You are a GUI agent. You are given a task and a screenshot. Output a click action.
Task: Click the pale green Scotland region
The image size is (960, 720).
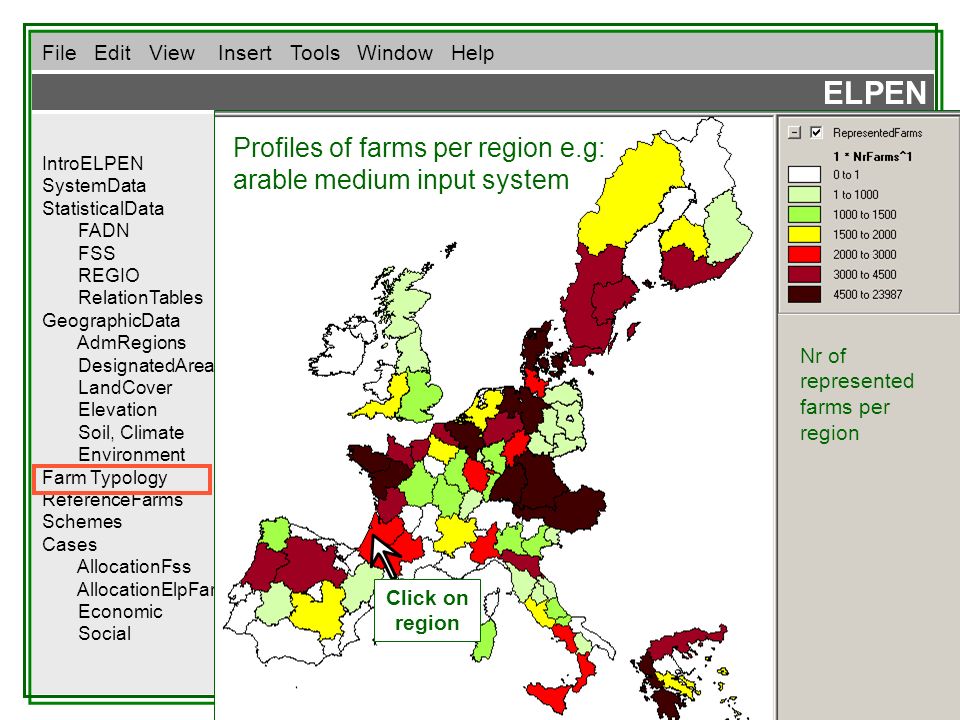[409, 300]
